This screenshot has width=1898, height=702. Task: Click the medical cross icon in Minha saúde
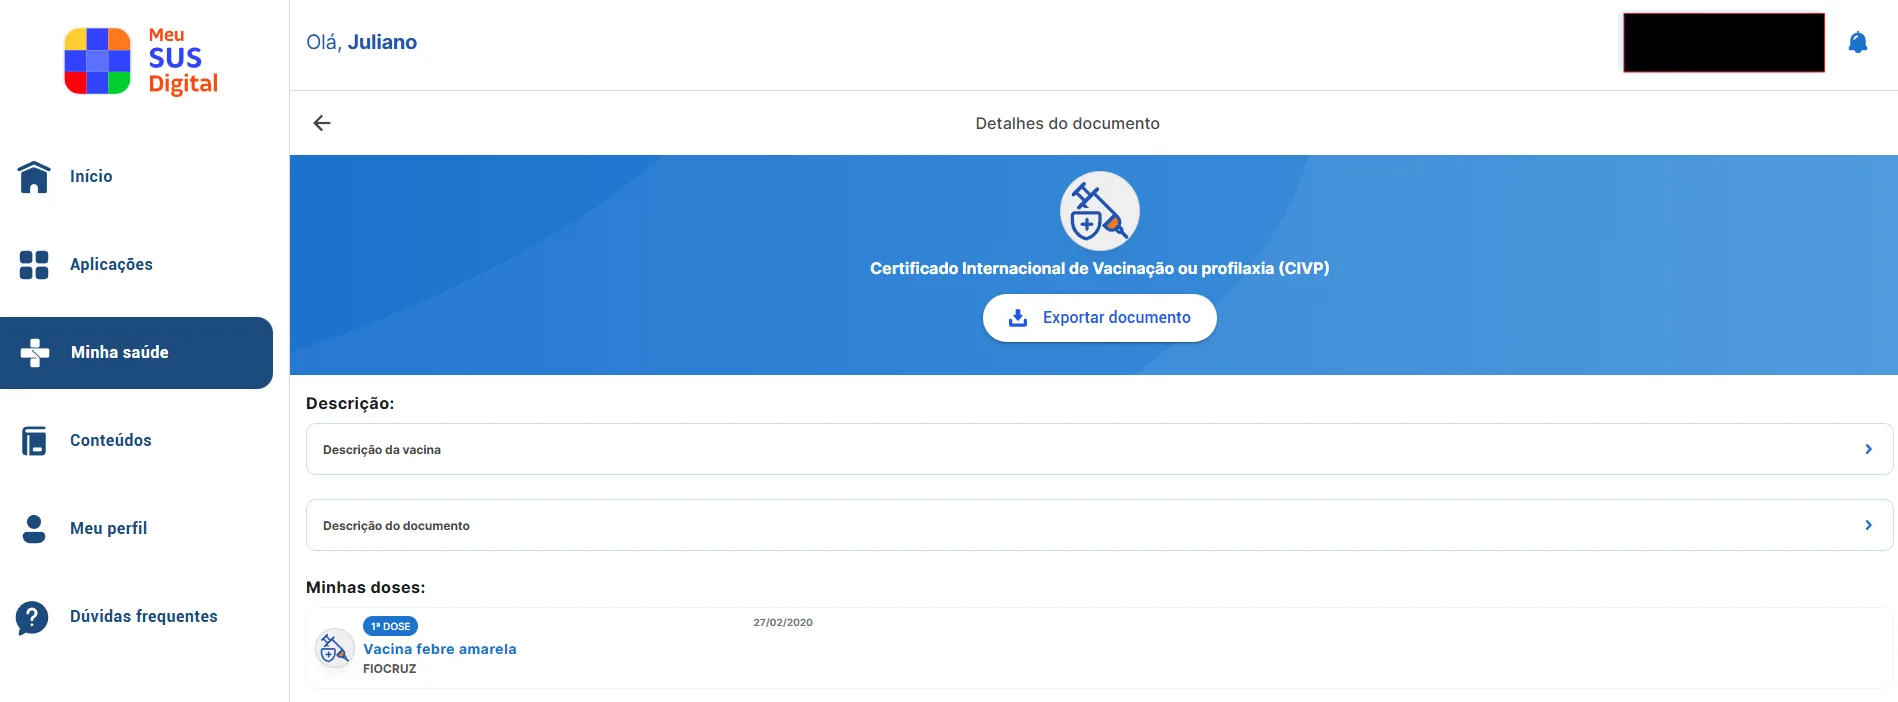35,353
